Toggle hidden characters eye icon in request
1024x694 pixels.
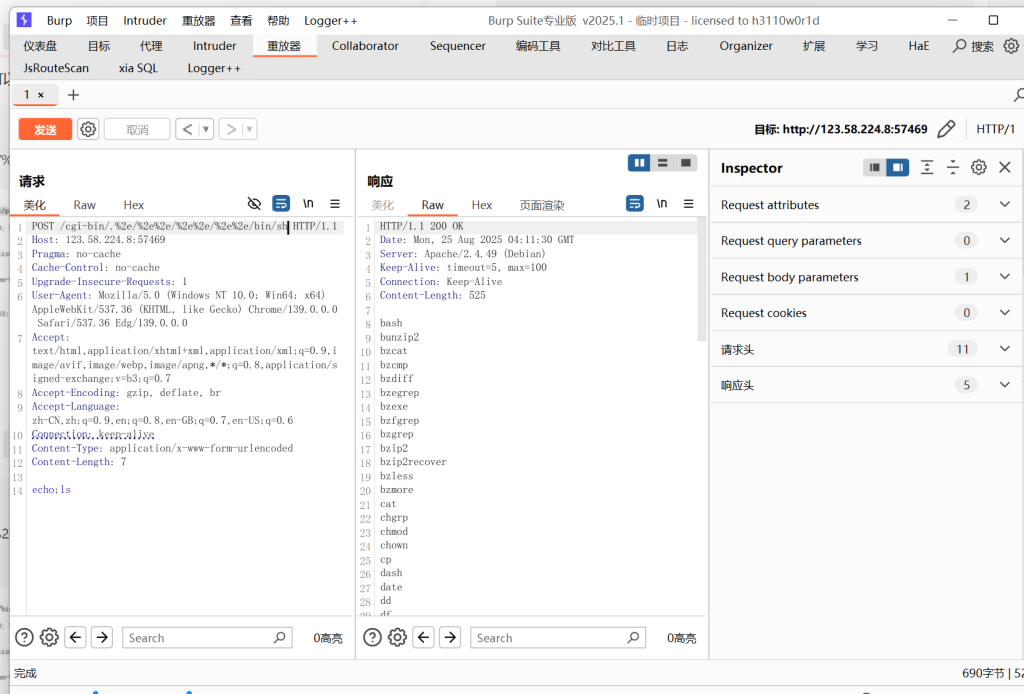tap(254, 204)
